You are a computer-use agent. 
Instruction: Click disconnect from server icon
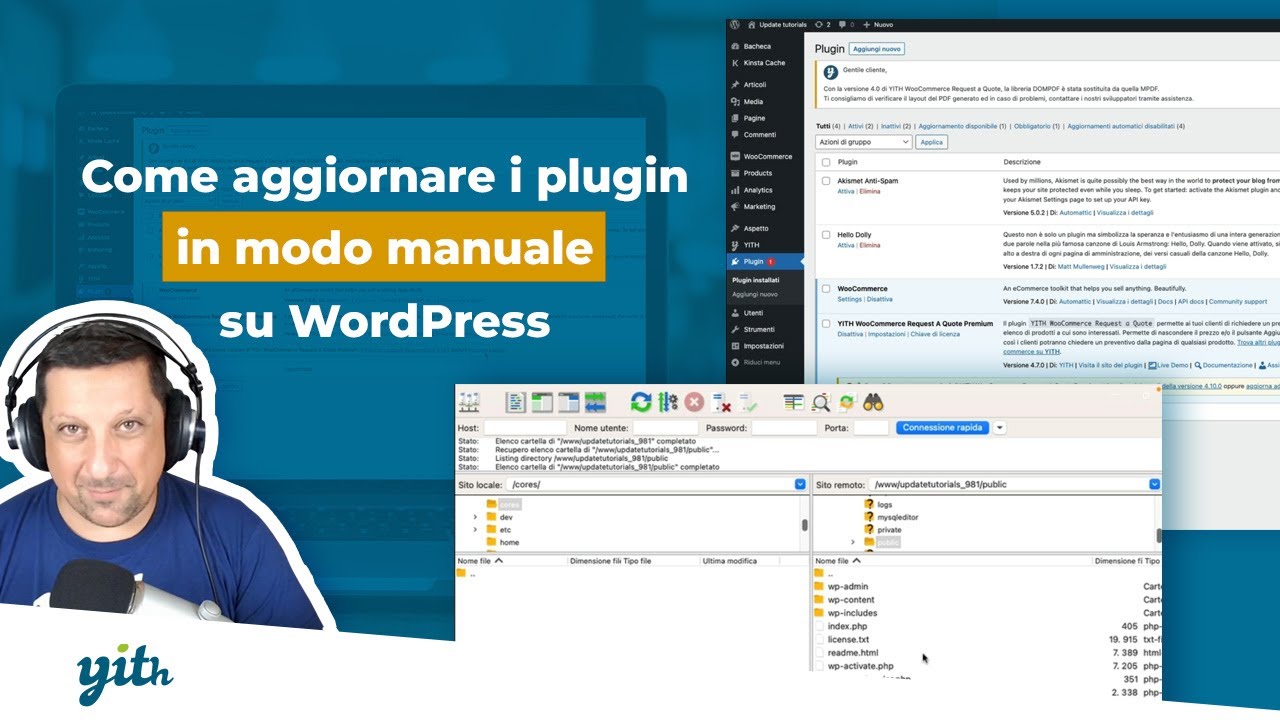coord(721,402)
